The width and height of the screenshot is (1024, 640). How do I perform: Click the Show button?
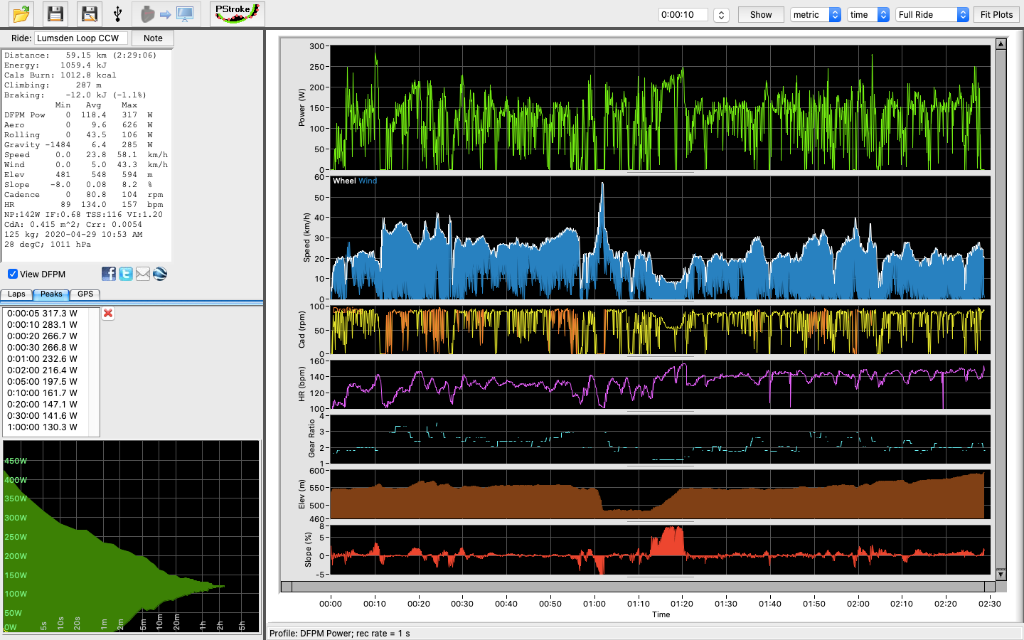pos(762,14)
